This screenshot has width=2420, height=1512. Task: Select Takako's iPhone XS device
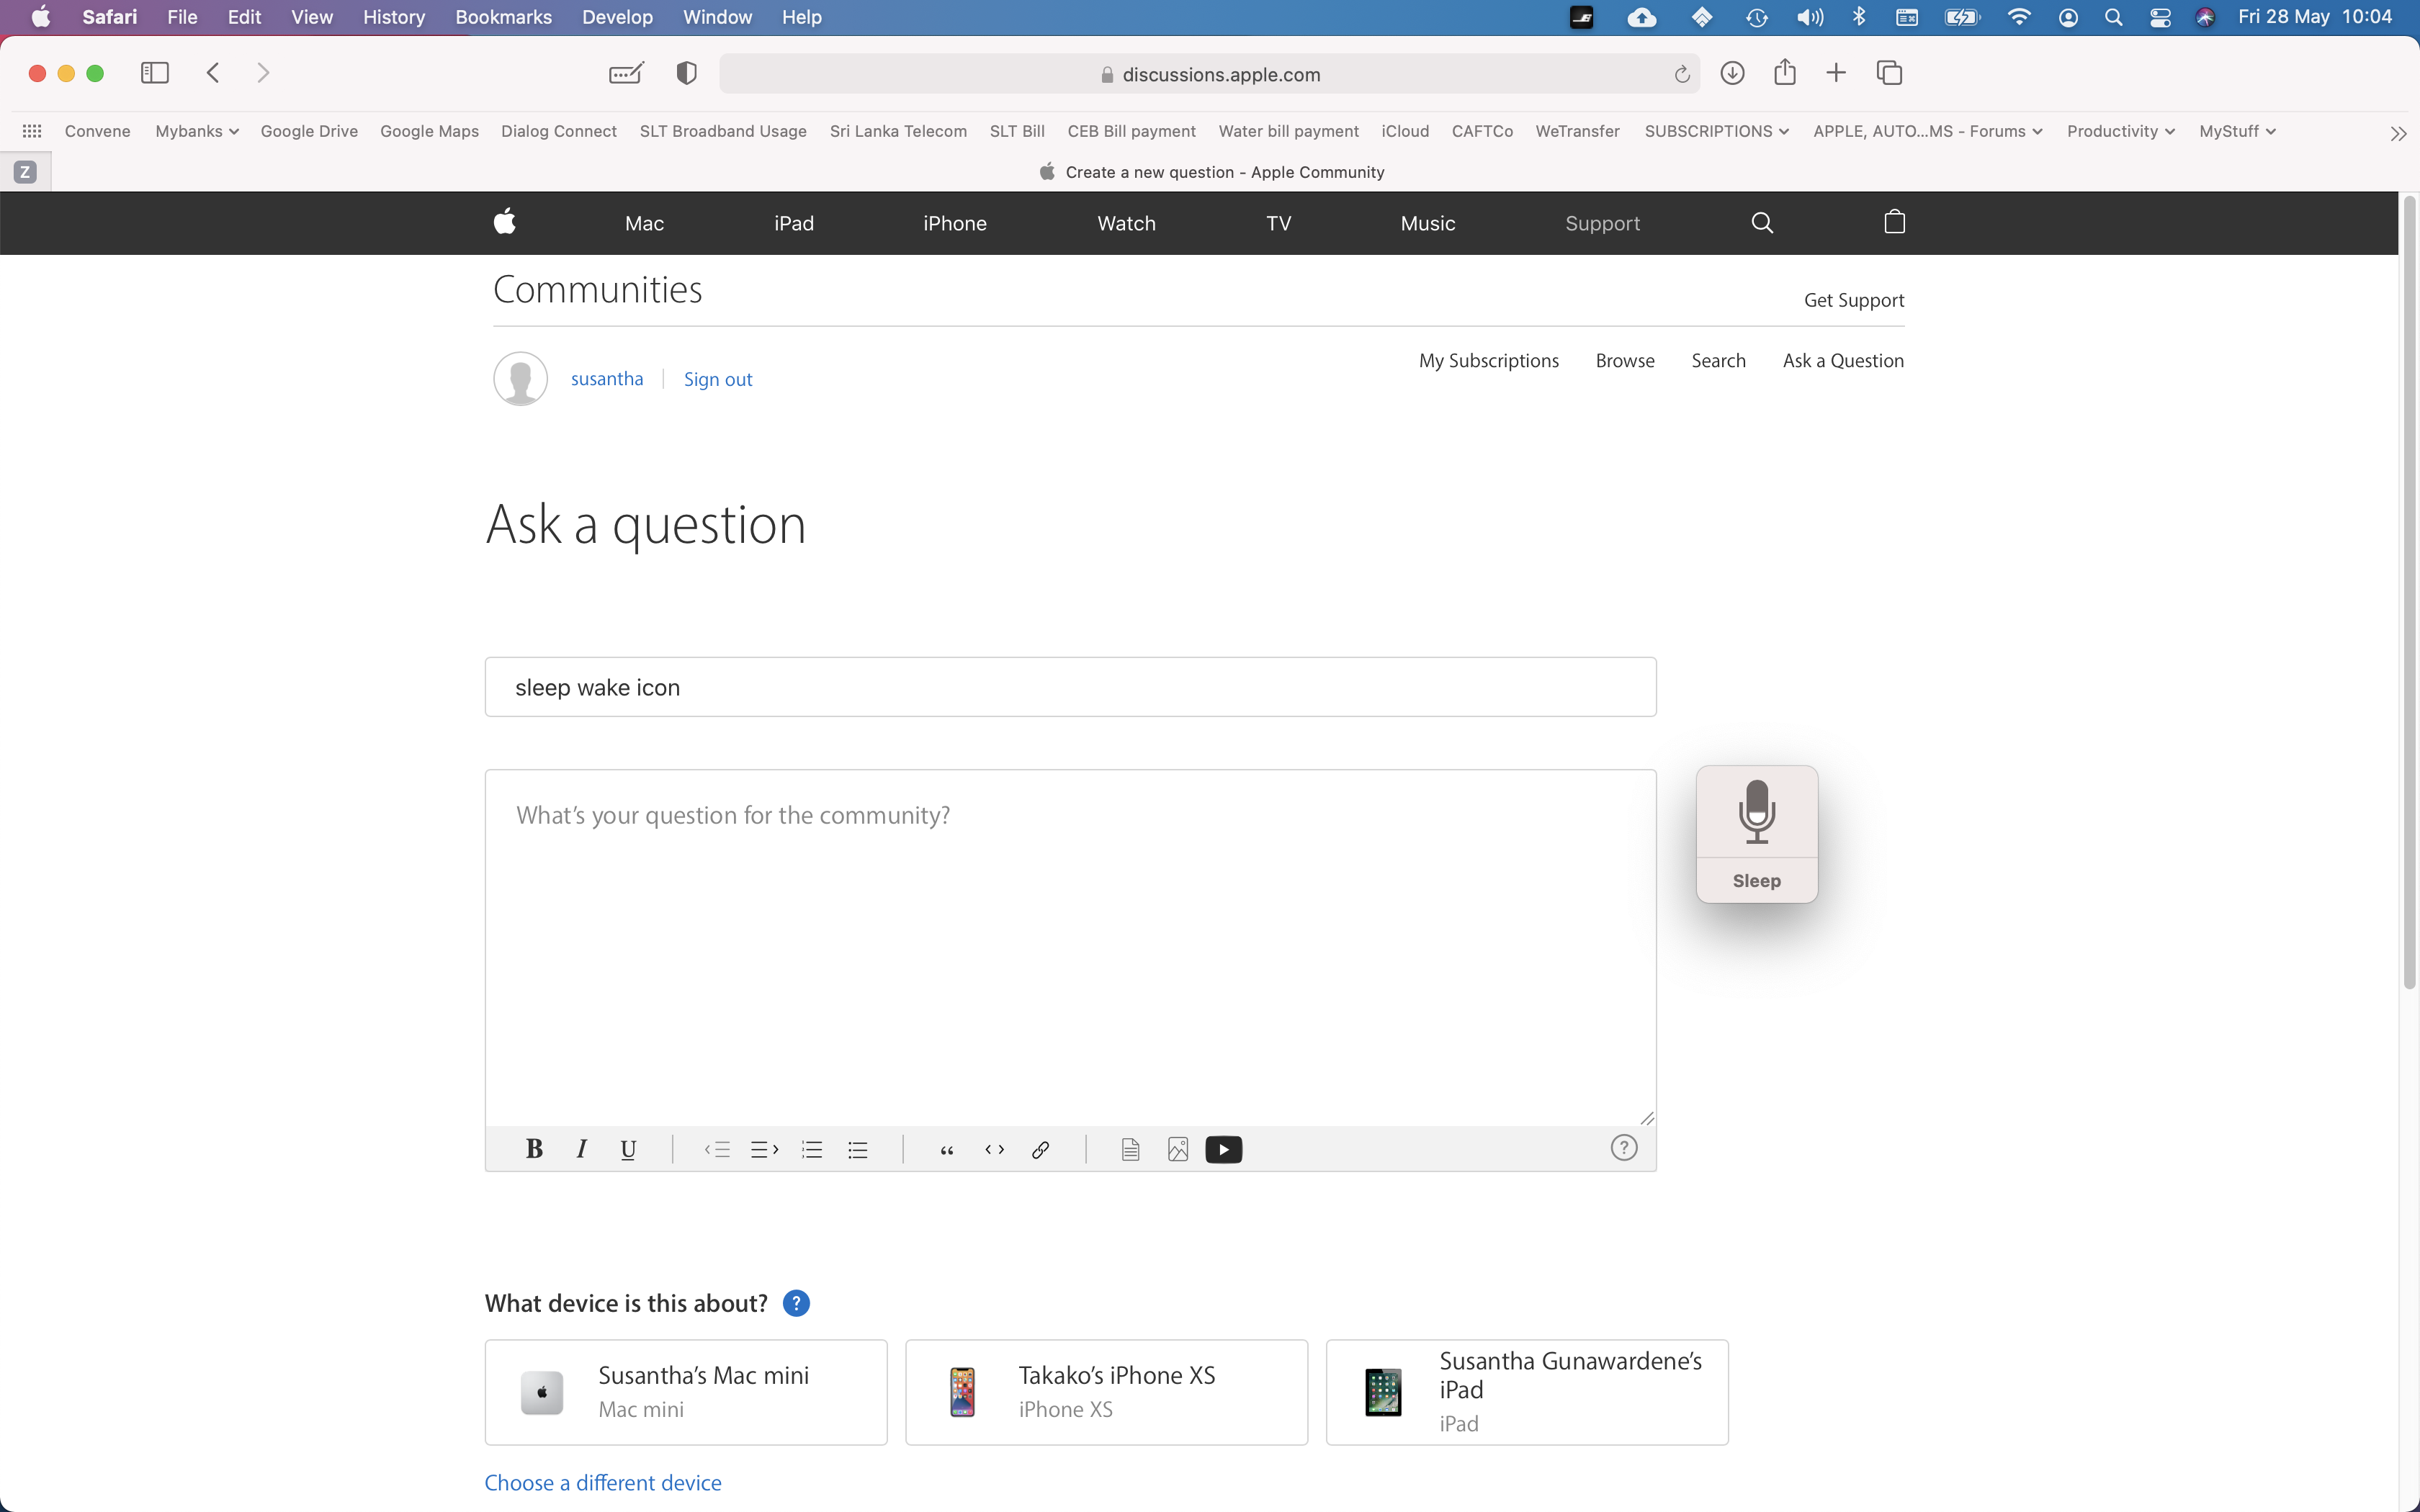(x=1106, y=1391)
